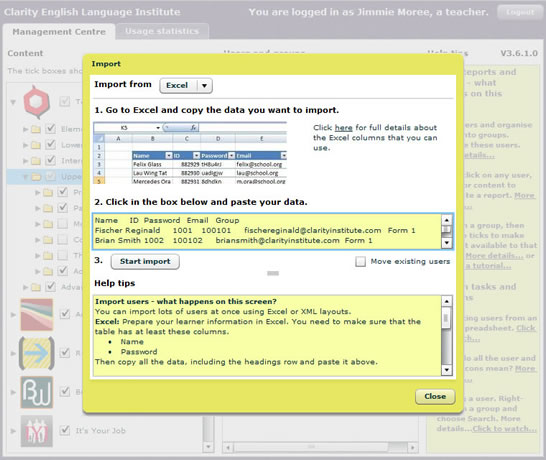This screenshot has width=546, height=460.
Task: Expand the striped pastel course row arrow
Action: coord(13,315)
